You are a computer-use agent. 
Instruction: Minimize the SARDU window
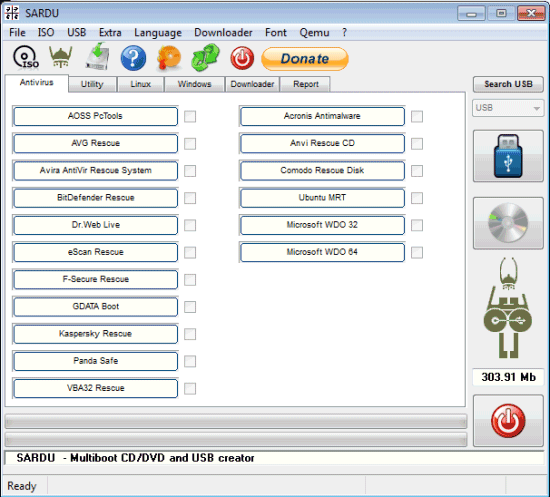point(471,14)
